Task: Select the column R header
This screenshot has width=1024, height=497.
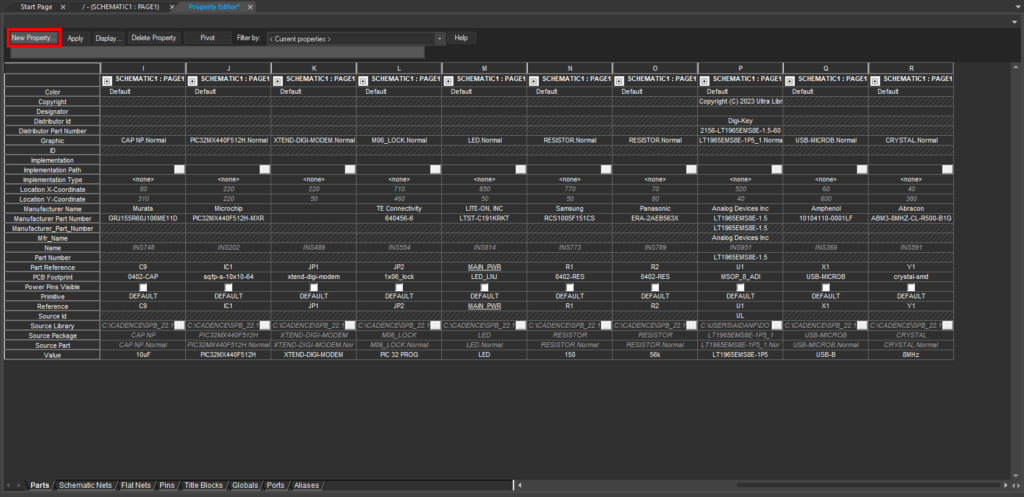Action: (911, 68)
